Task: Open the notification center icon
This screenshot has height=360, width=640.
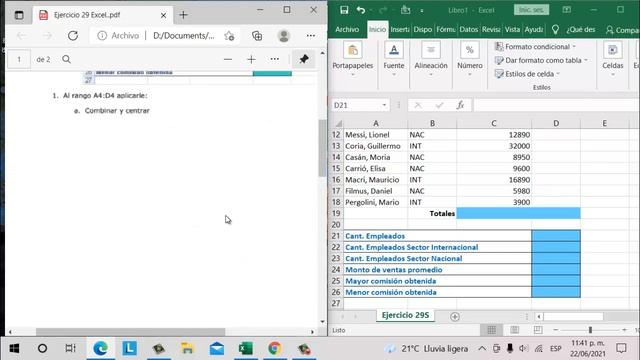Action: pyautogui.click(x=621, y=349)
